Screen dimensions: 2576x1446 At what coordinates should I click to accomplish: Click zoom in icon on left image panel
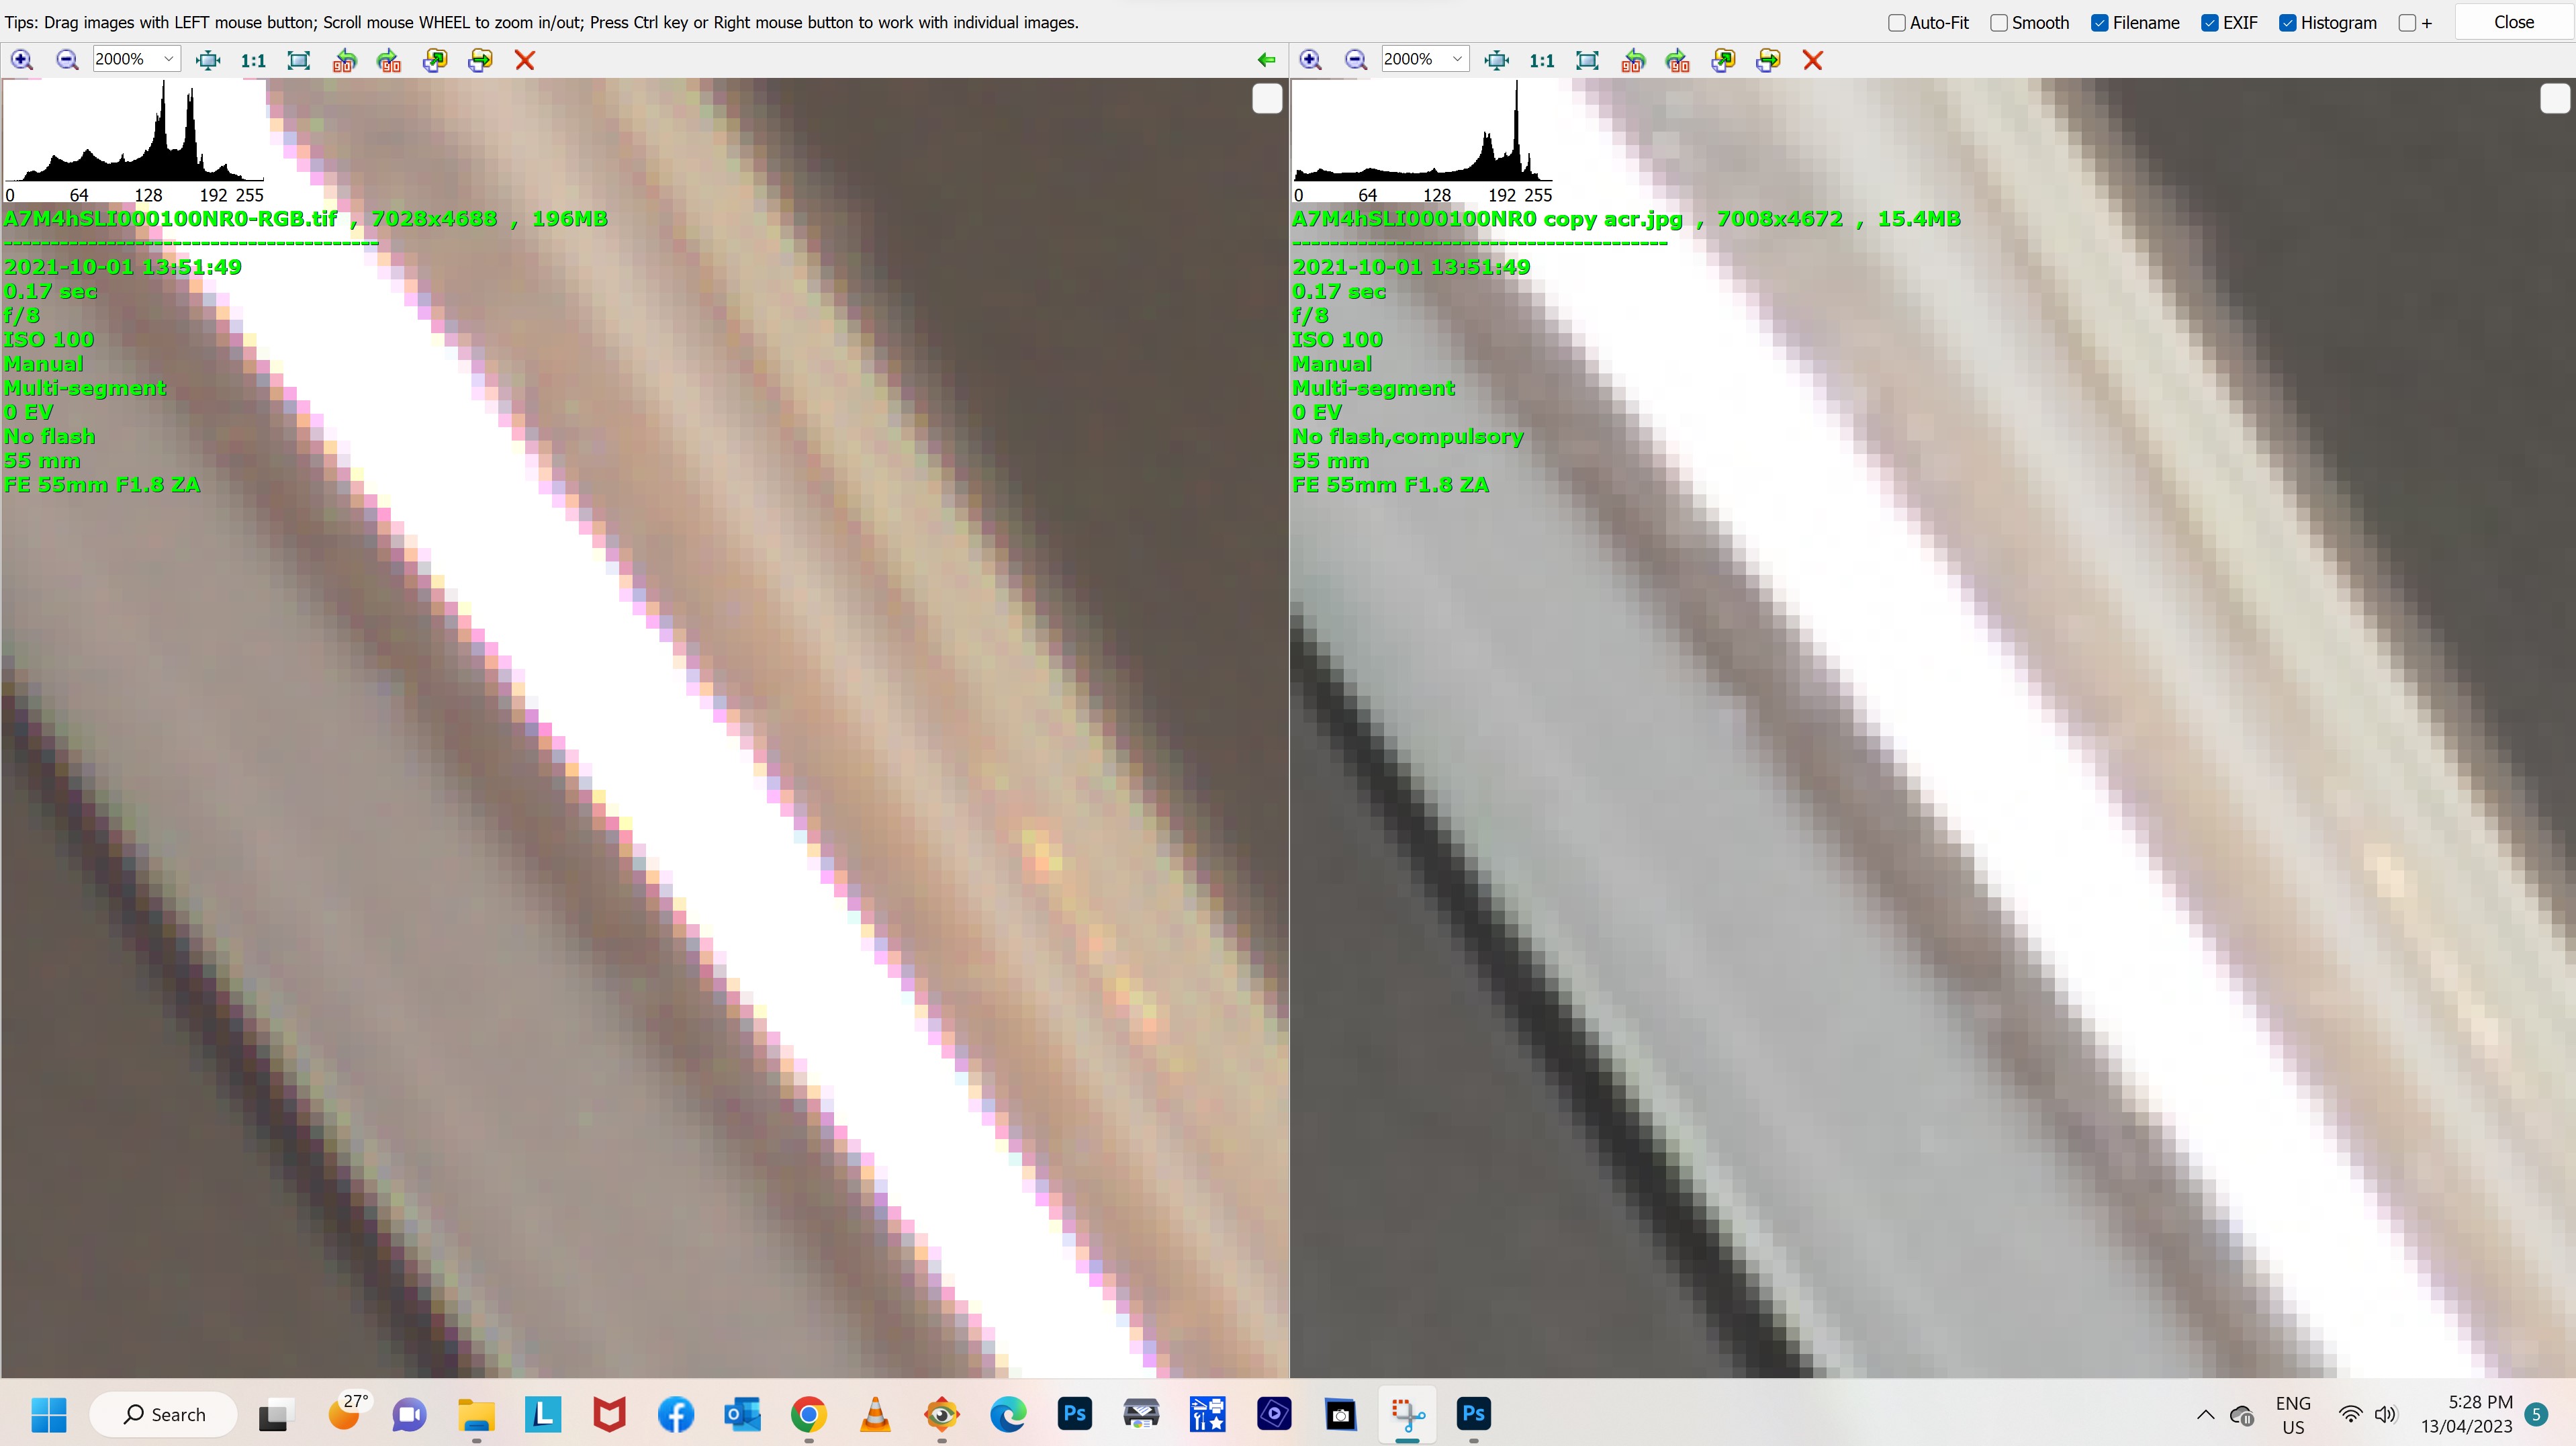pos(22,60)
